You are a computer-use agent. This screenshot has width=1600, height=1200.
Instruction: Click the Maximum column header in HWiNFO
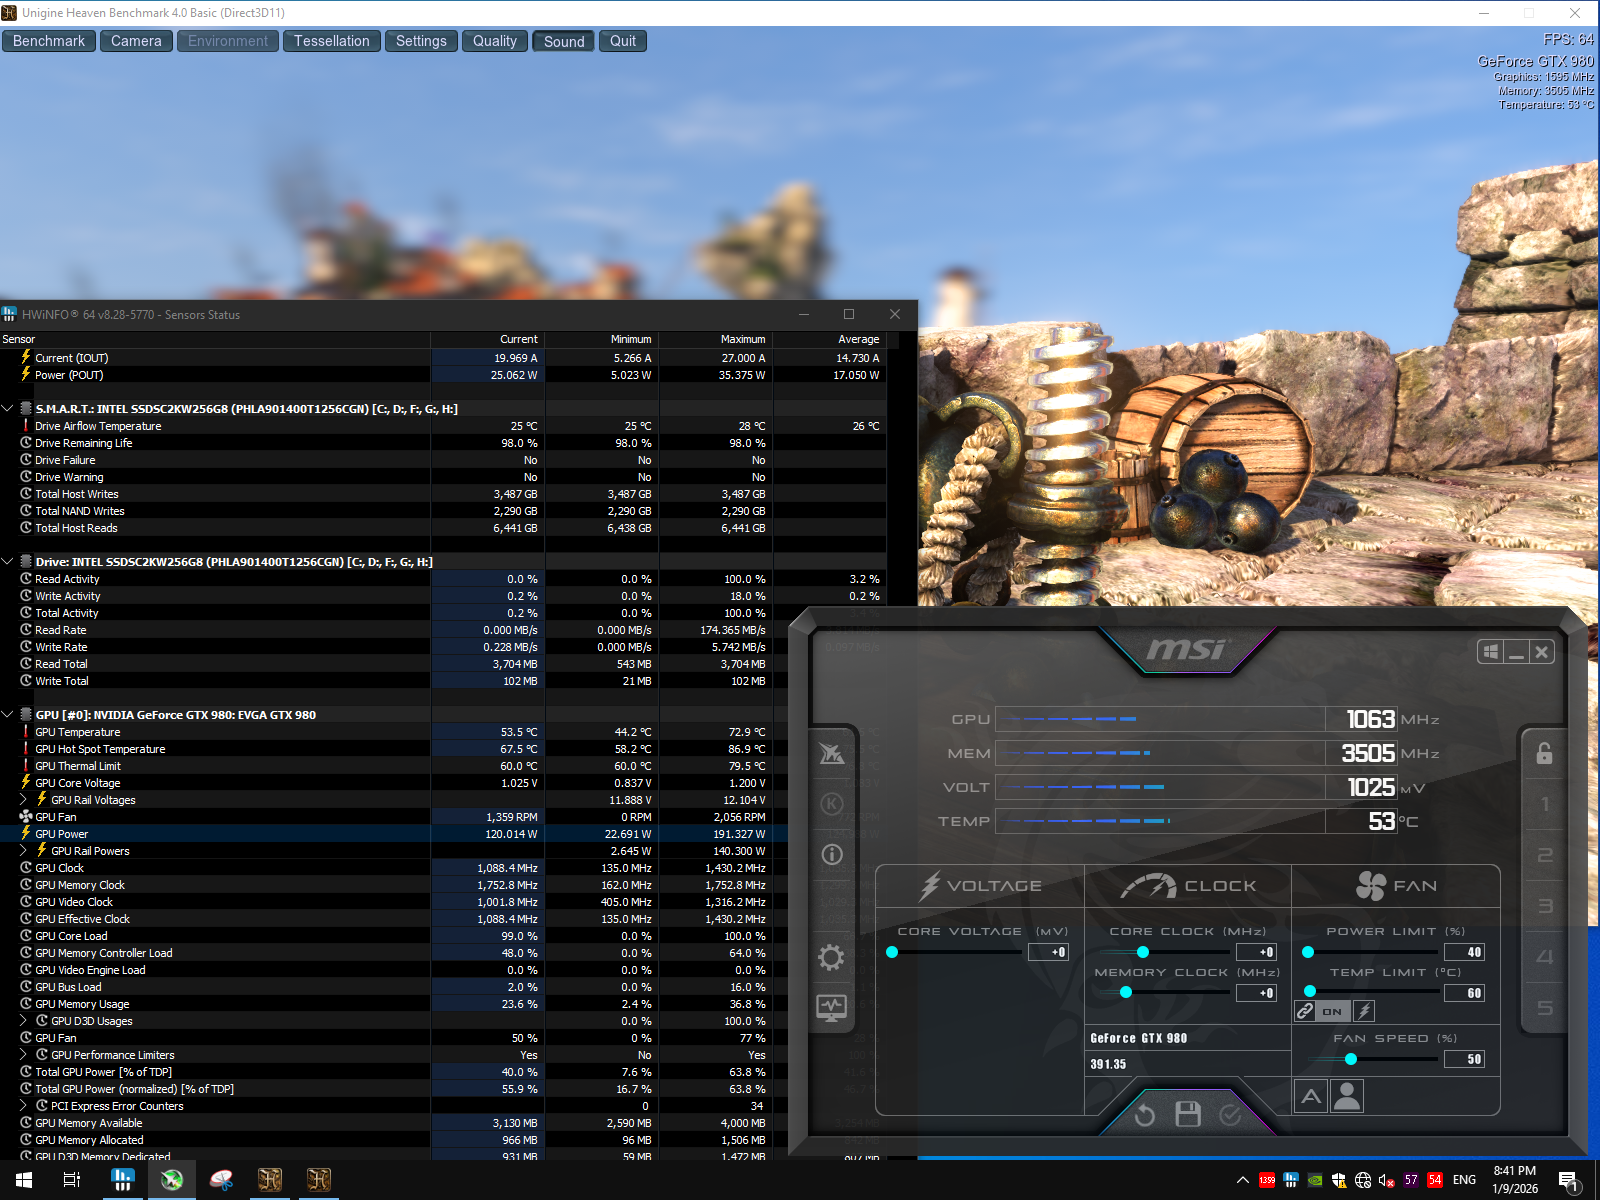point(716,339)
